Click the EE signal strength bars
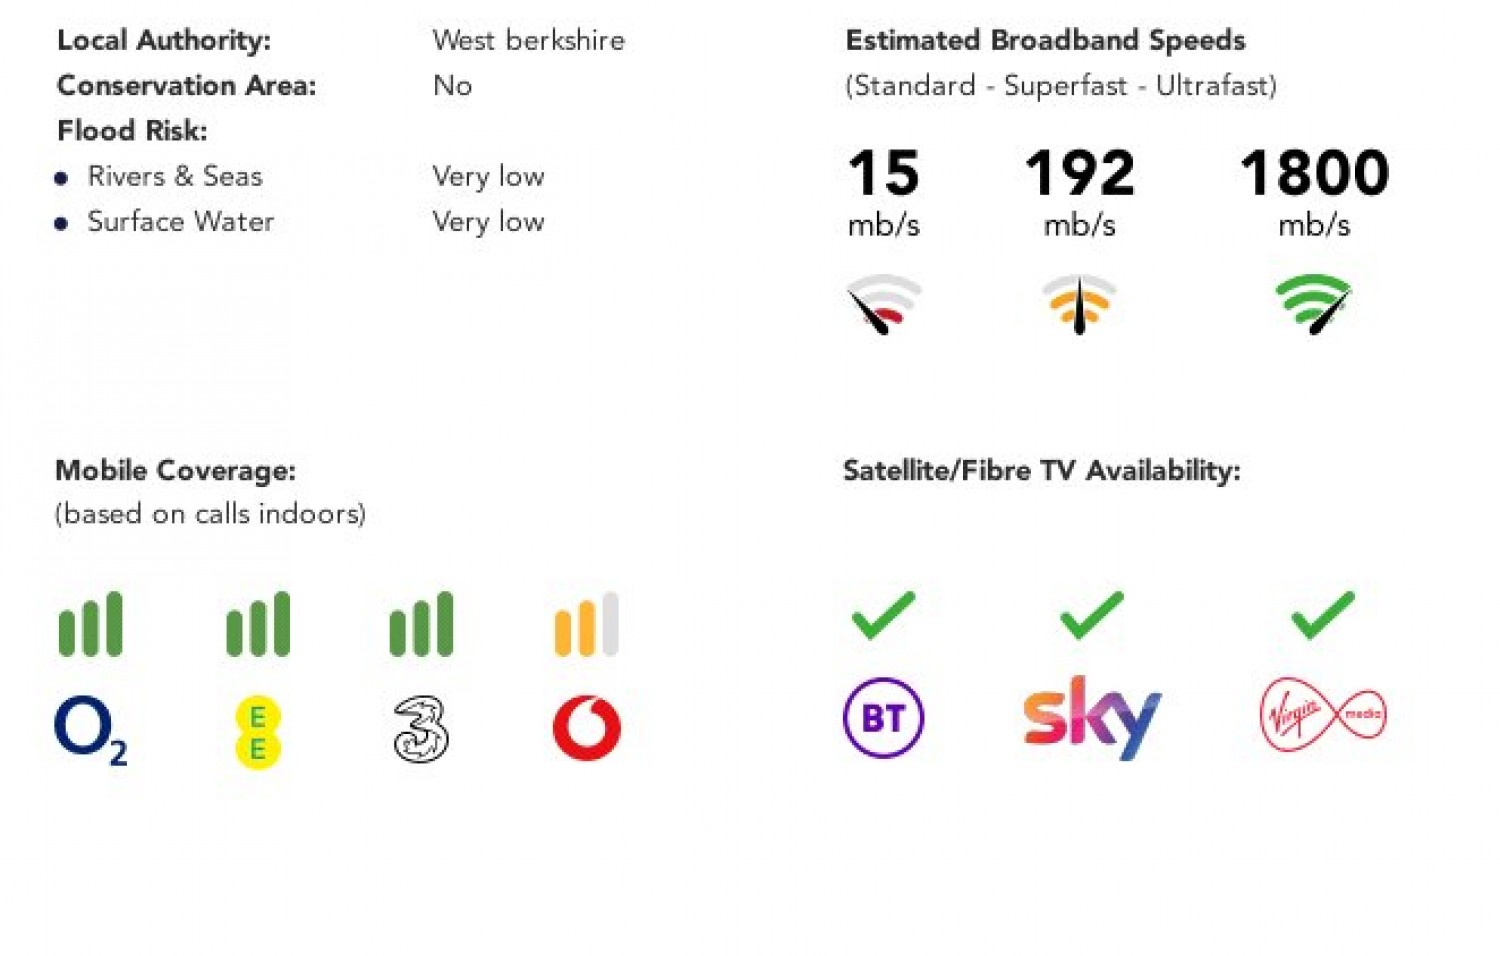This screenshot has width=1500, height=956. 258,625
